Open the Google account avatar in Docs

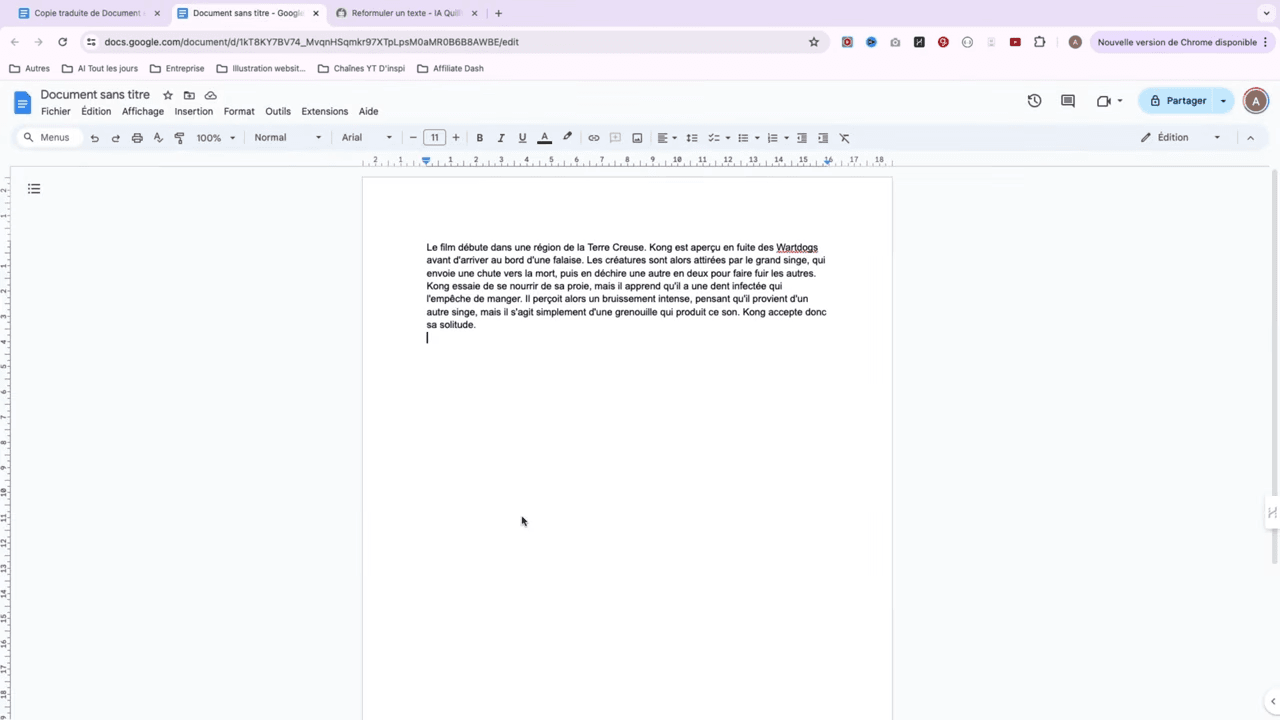coord(1256,101)
